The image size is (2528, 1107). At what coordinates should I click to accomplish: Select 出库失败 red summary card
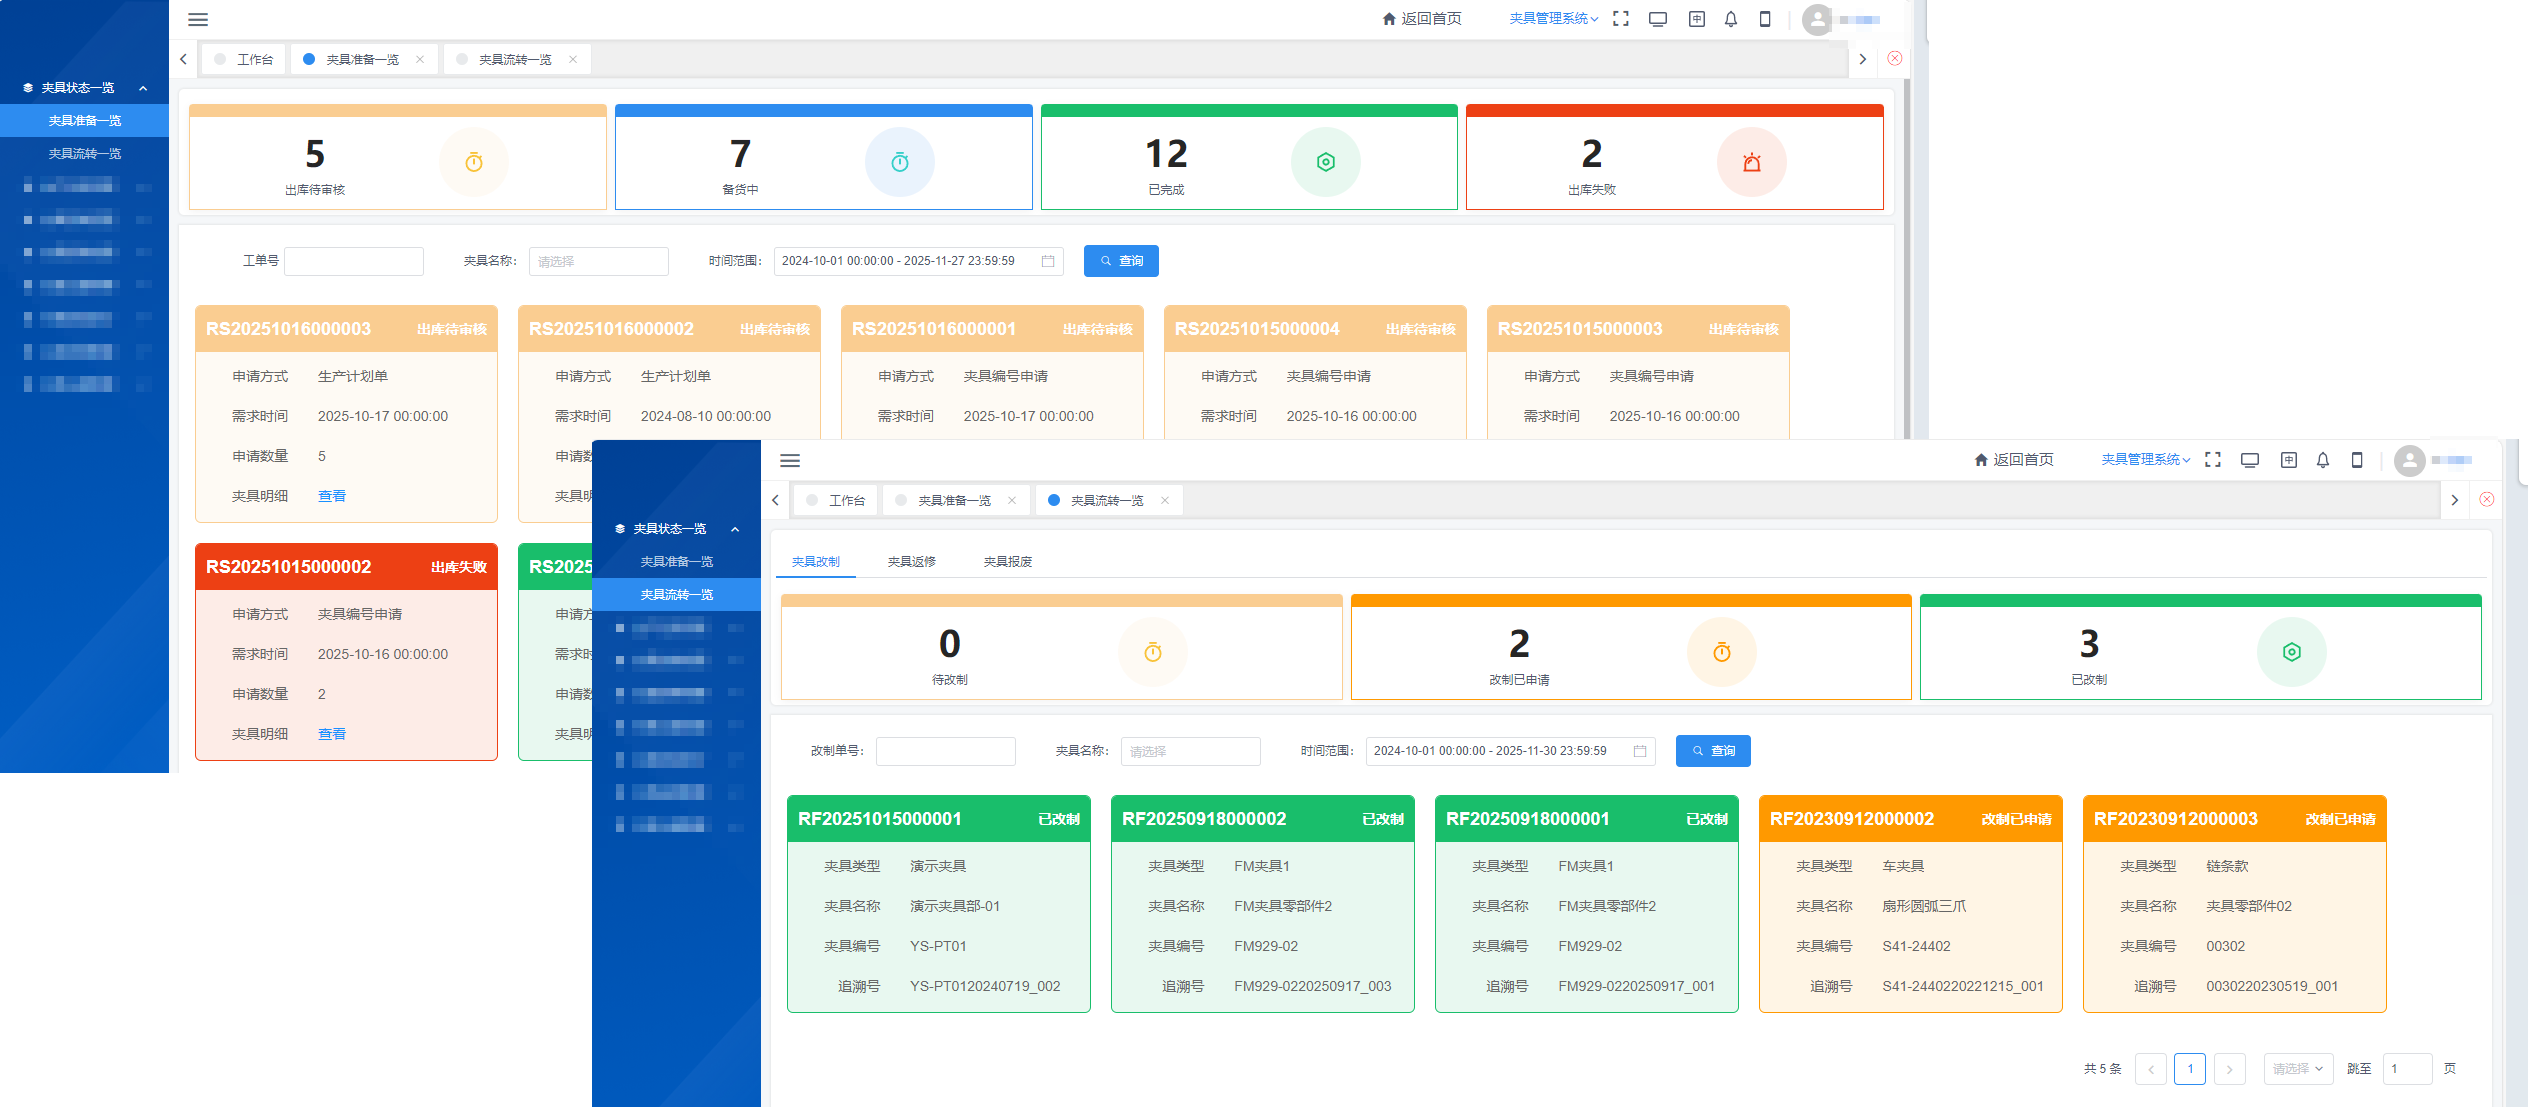point(1674,158)
